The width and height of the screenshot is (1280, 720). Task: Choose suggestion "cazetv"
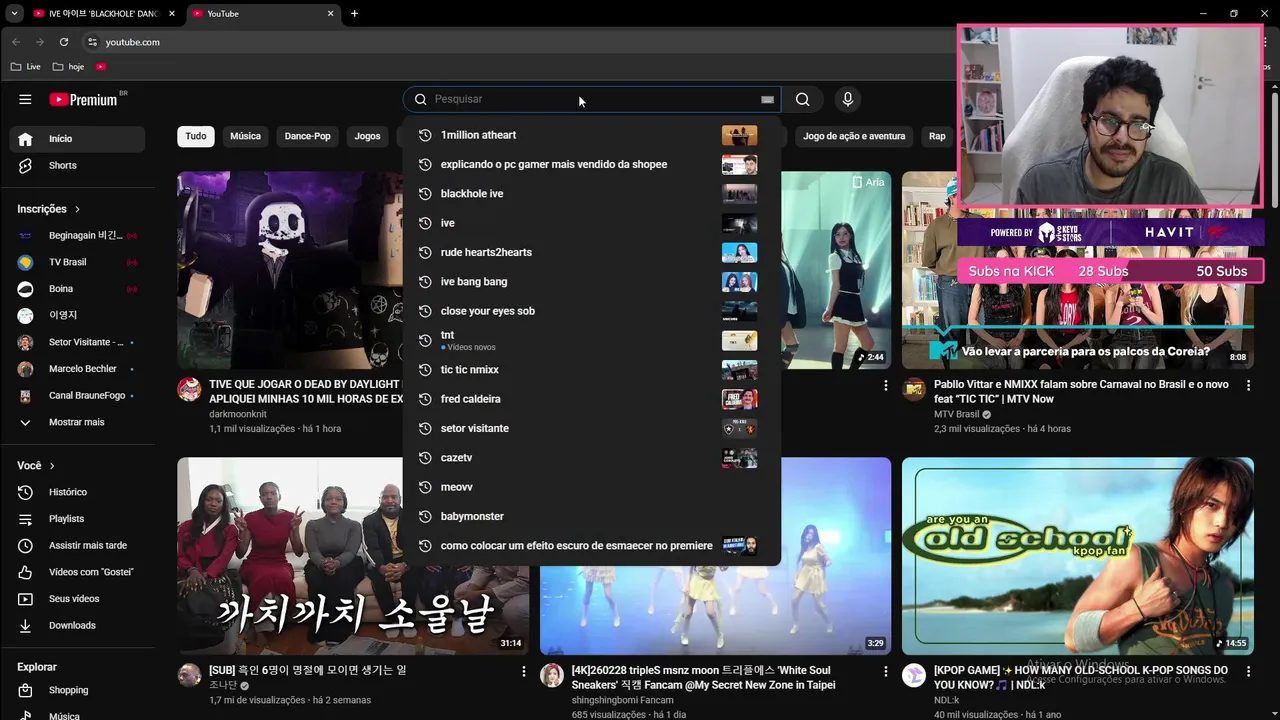[591, 458]
